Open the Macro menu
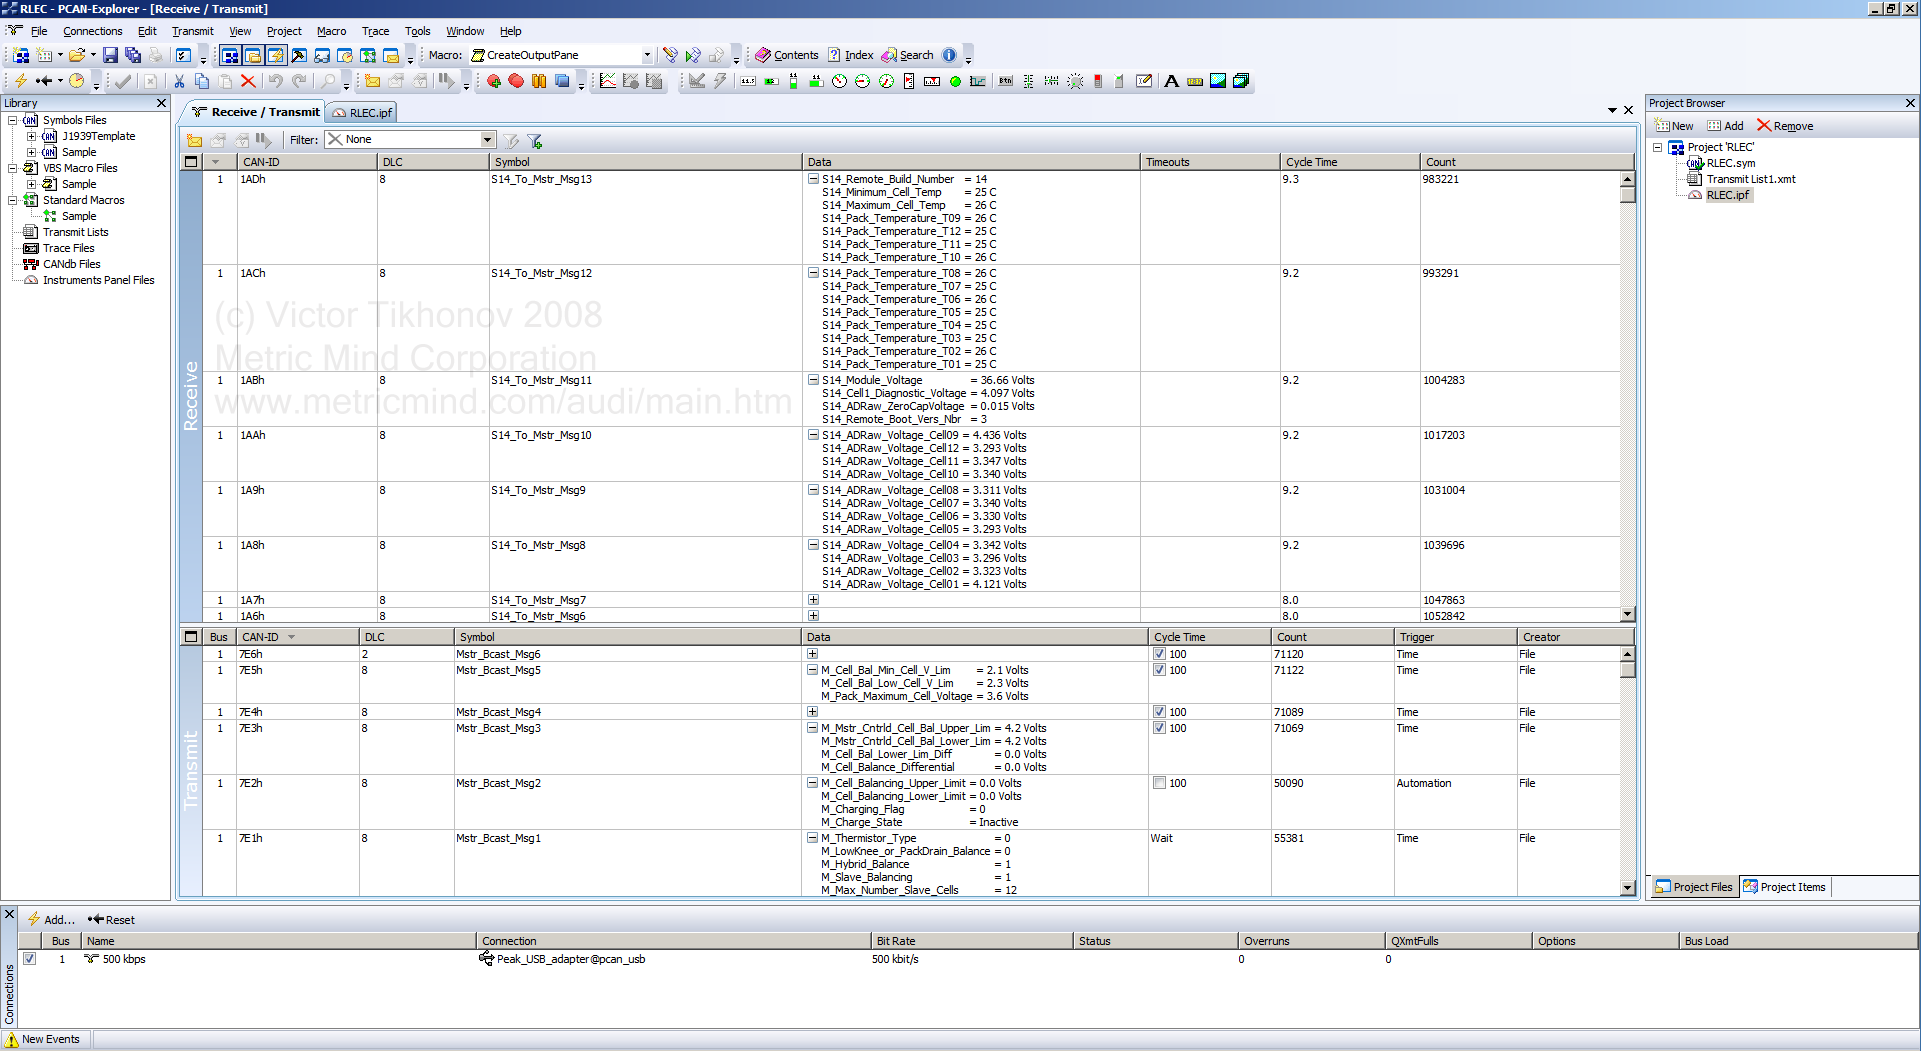Image resolution: width=1921 pixels, height=1051 pixels. [x=331, y=31]
